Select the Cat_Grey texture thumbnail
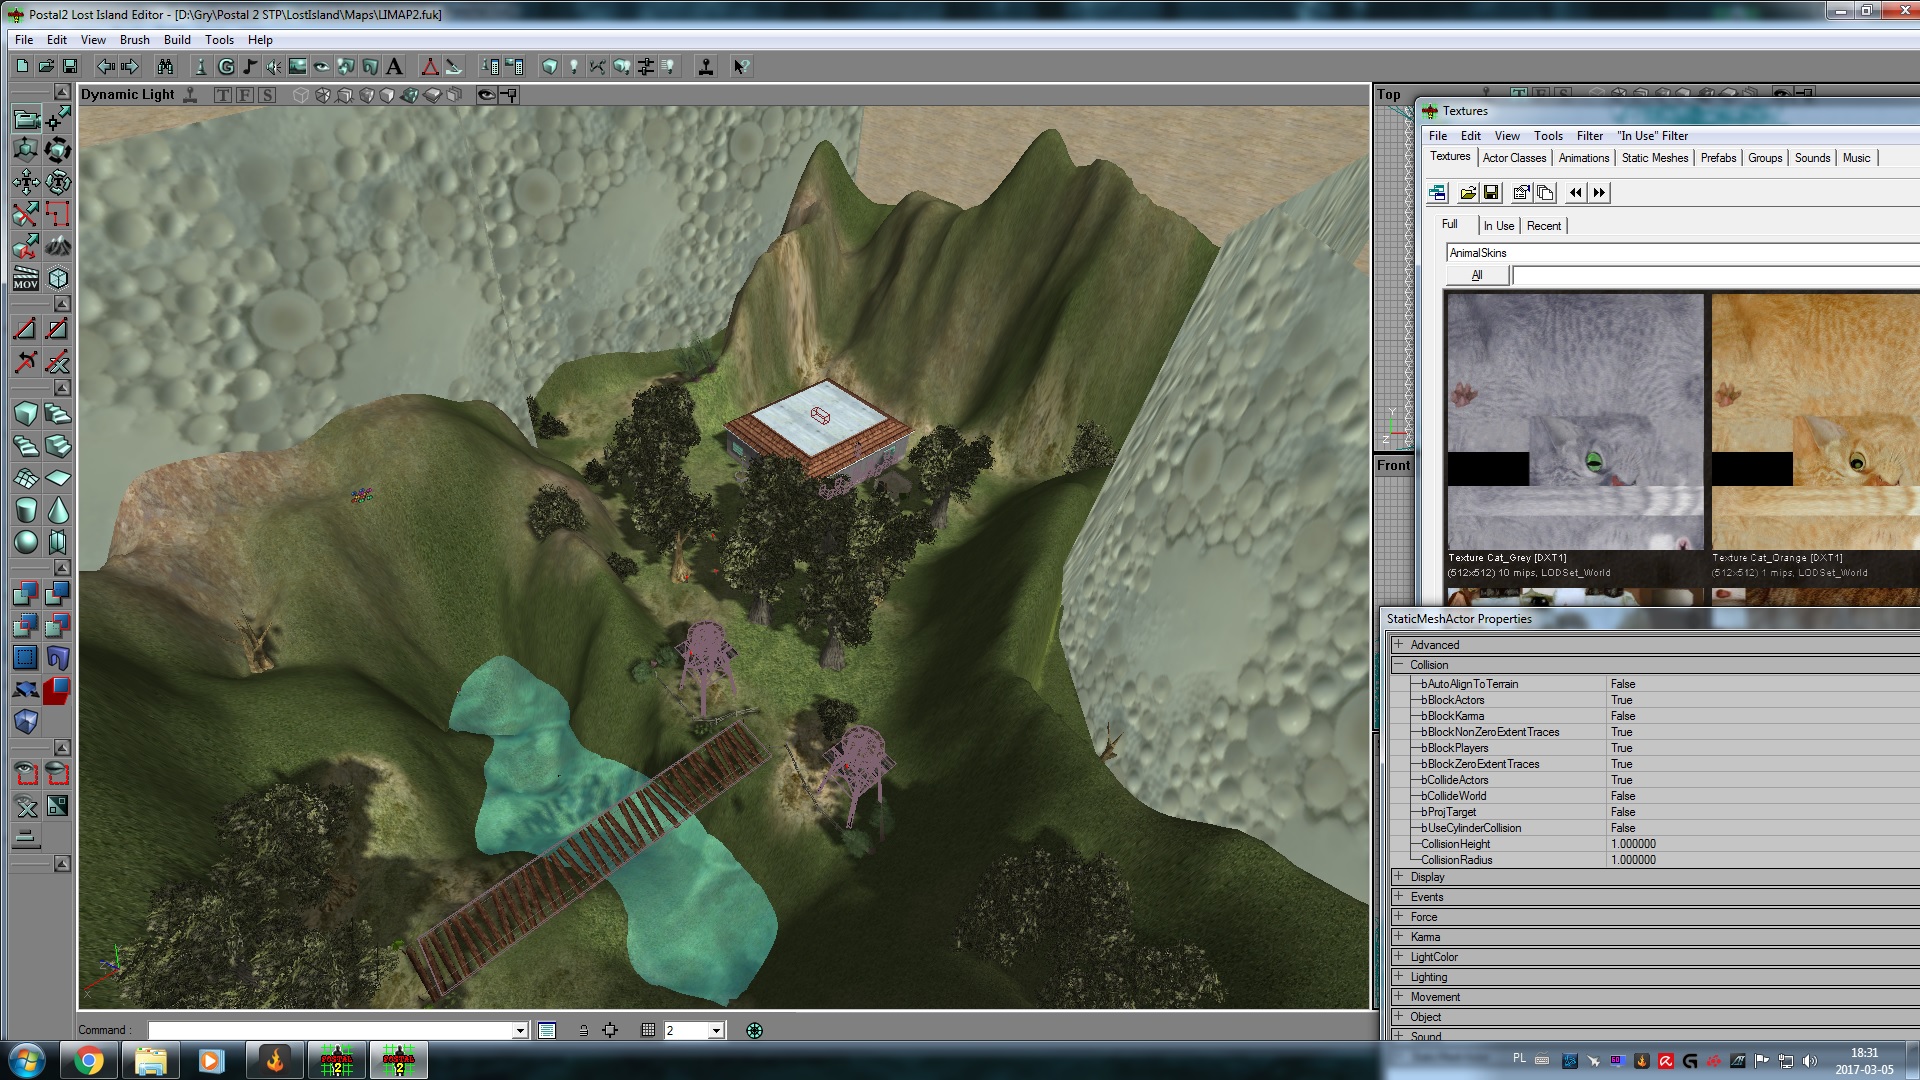1920x1080 pixels. 1575,421
